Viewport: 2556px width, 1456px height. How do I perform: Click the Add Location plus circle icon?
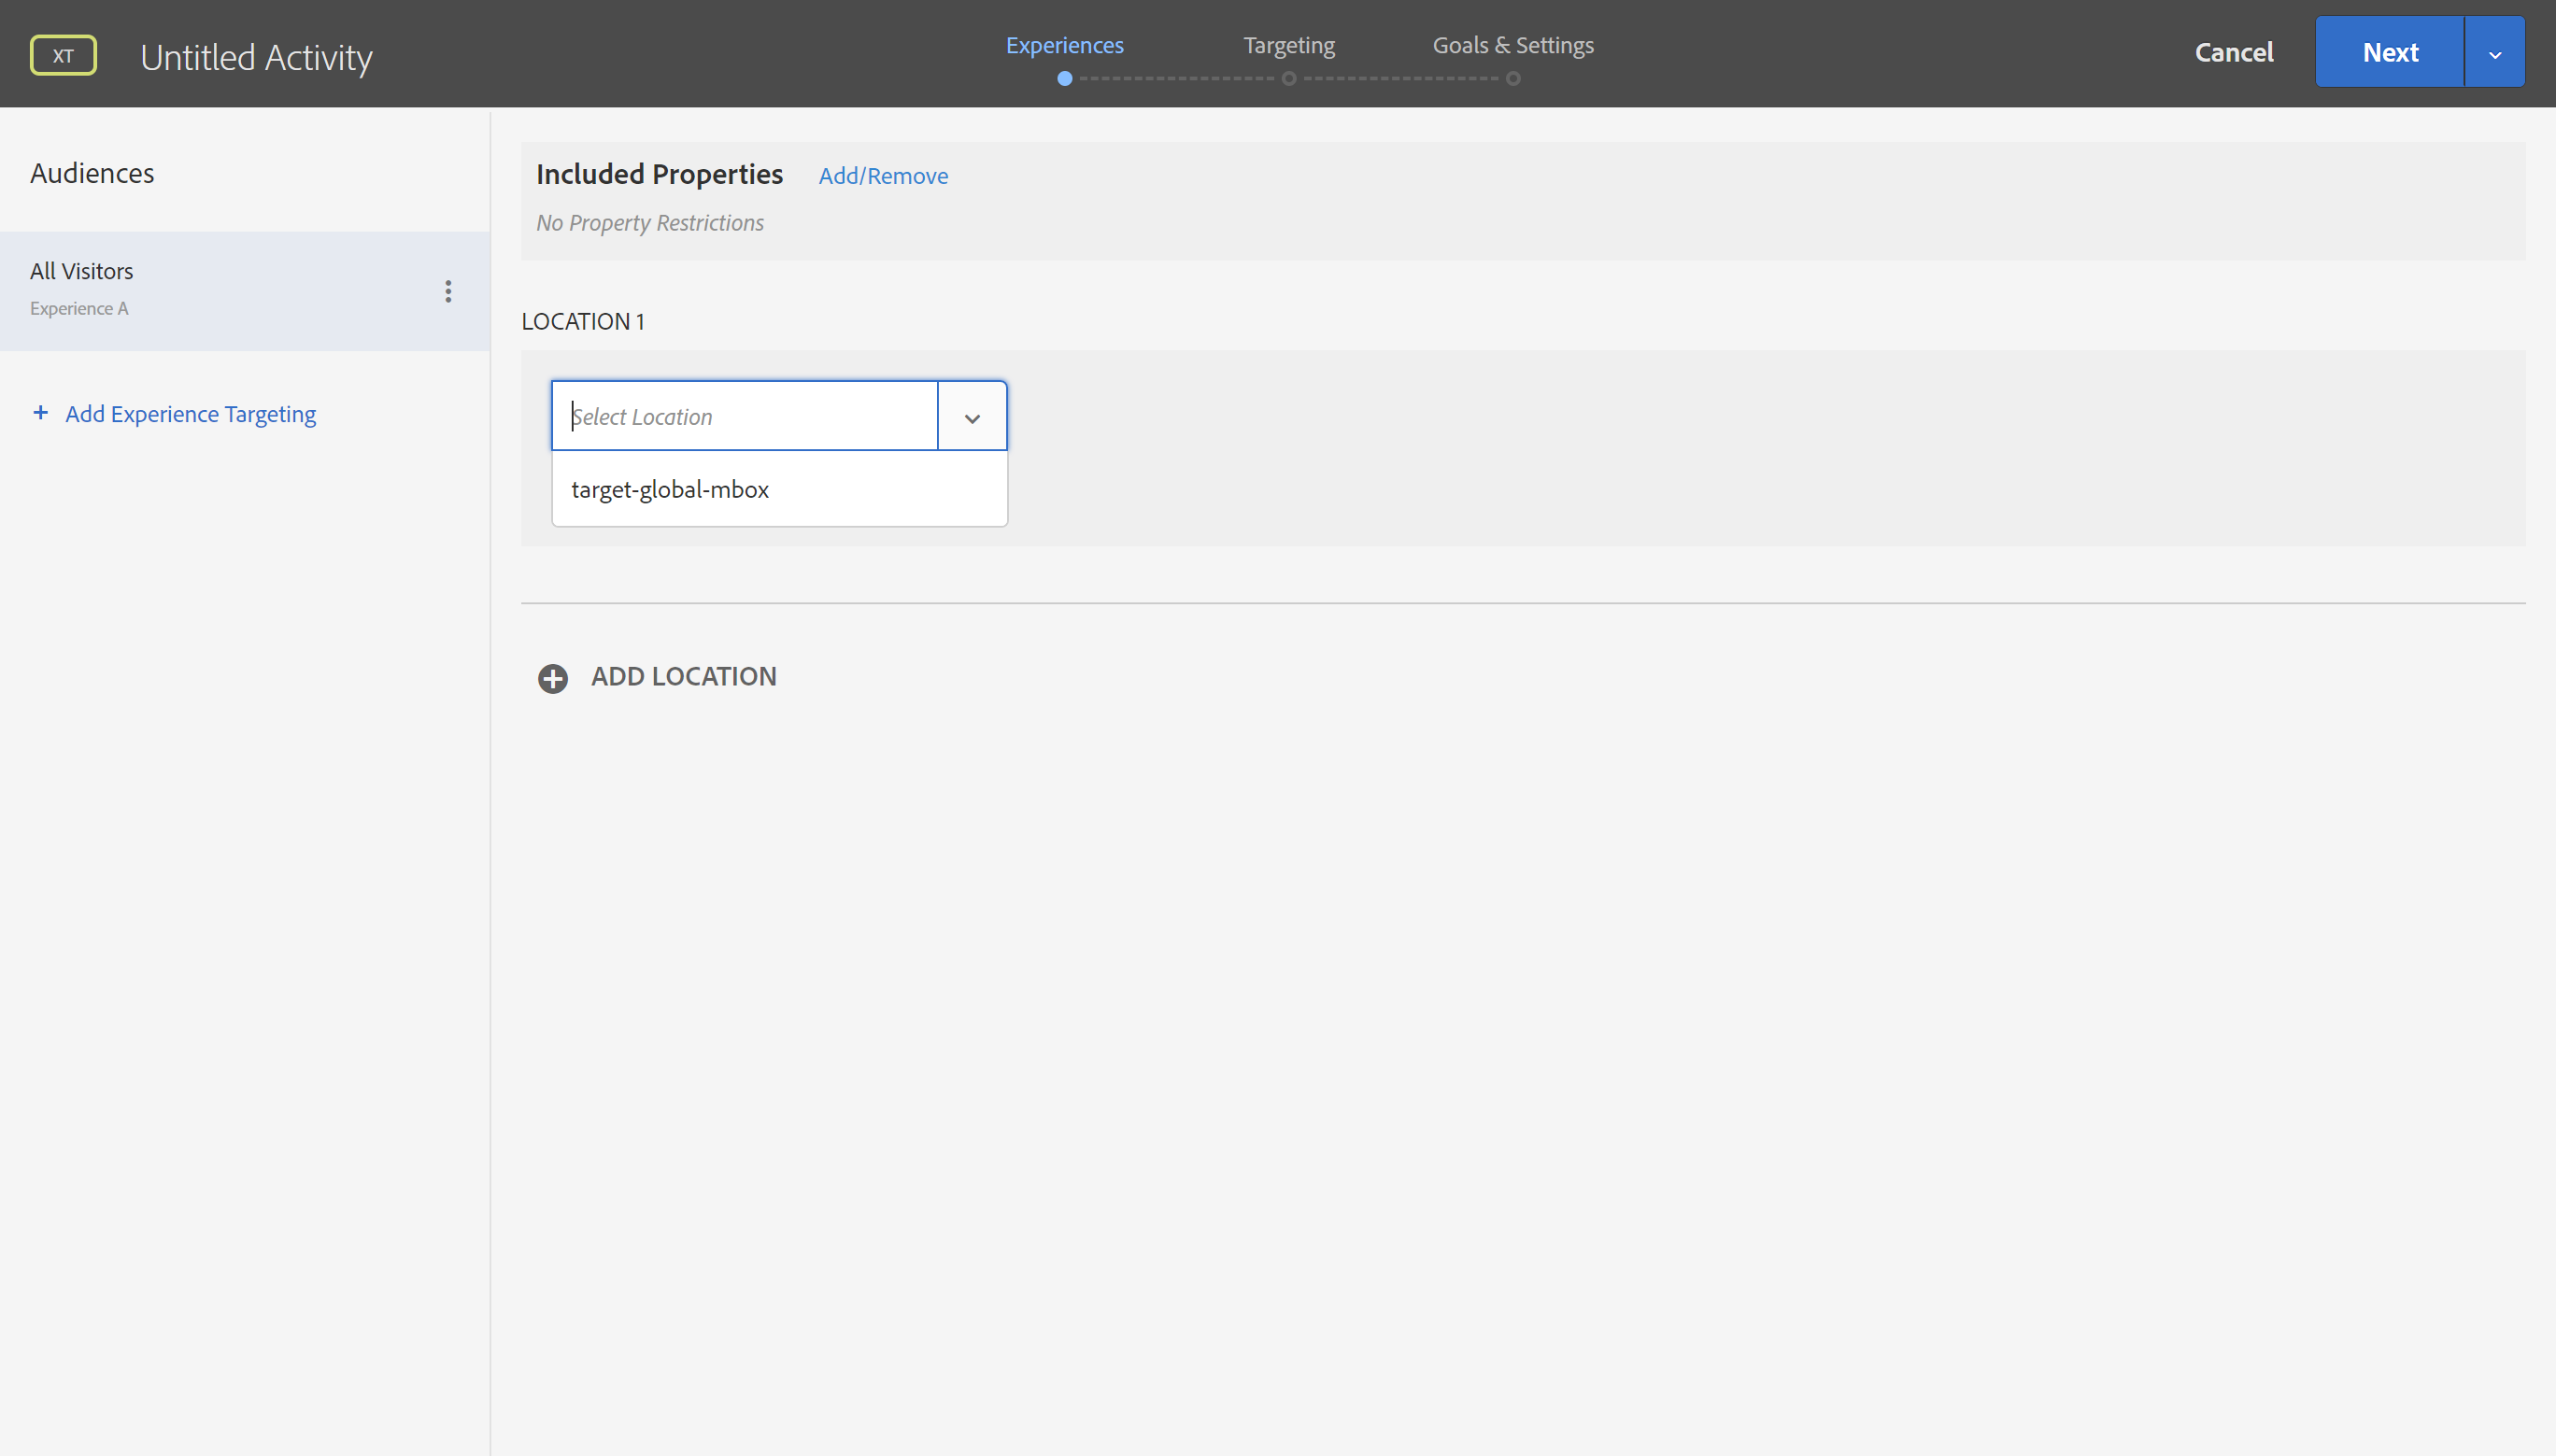pyautogui.click(x=553, y=678)
